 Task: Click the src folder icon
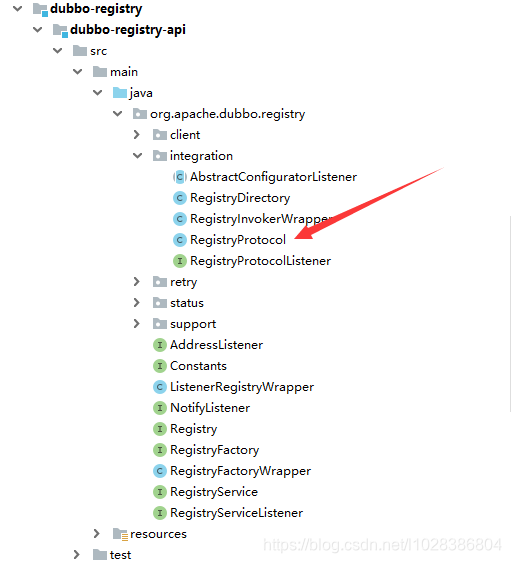tap(80, 51)
